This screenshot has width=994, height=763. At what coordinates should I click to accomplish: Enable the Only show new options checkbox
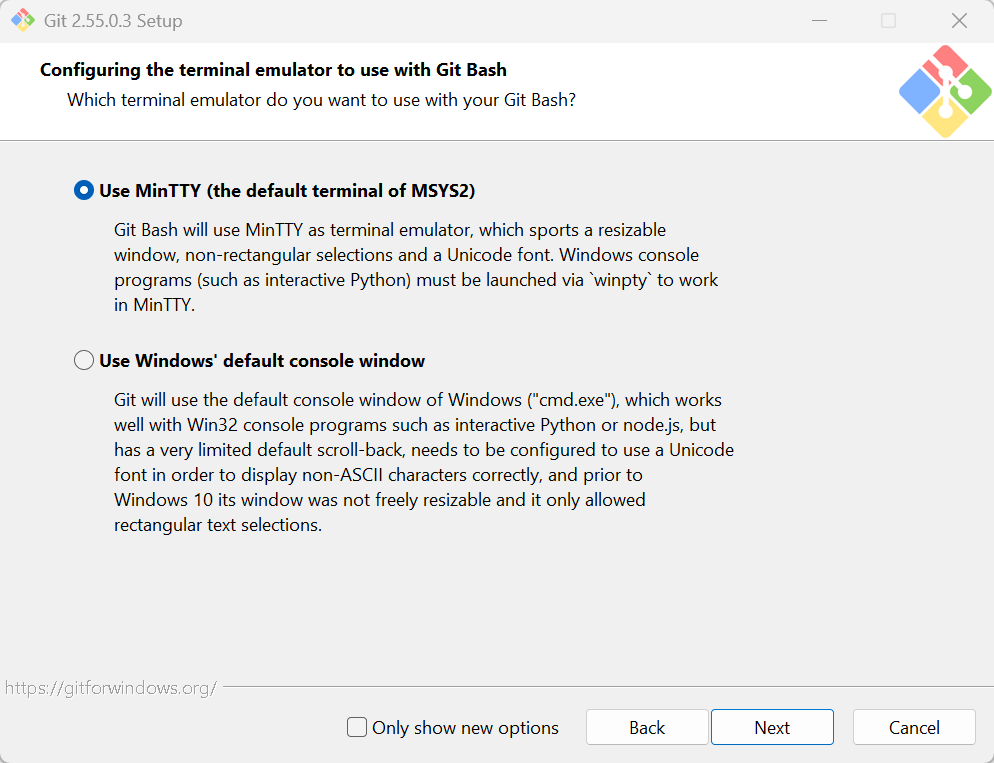(357, 727)
